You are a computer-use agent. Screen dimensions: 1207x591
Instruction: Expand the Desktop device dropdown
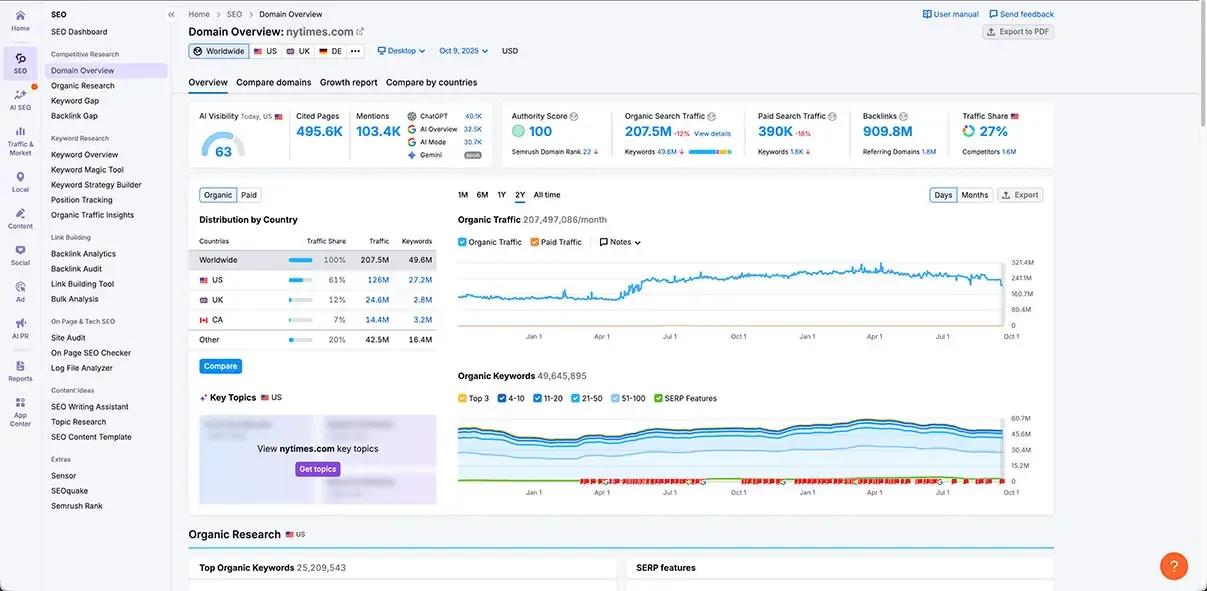point(401,51)
